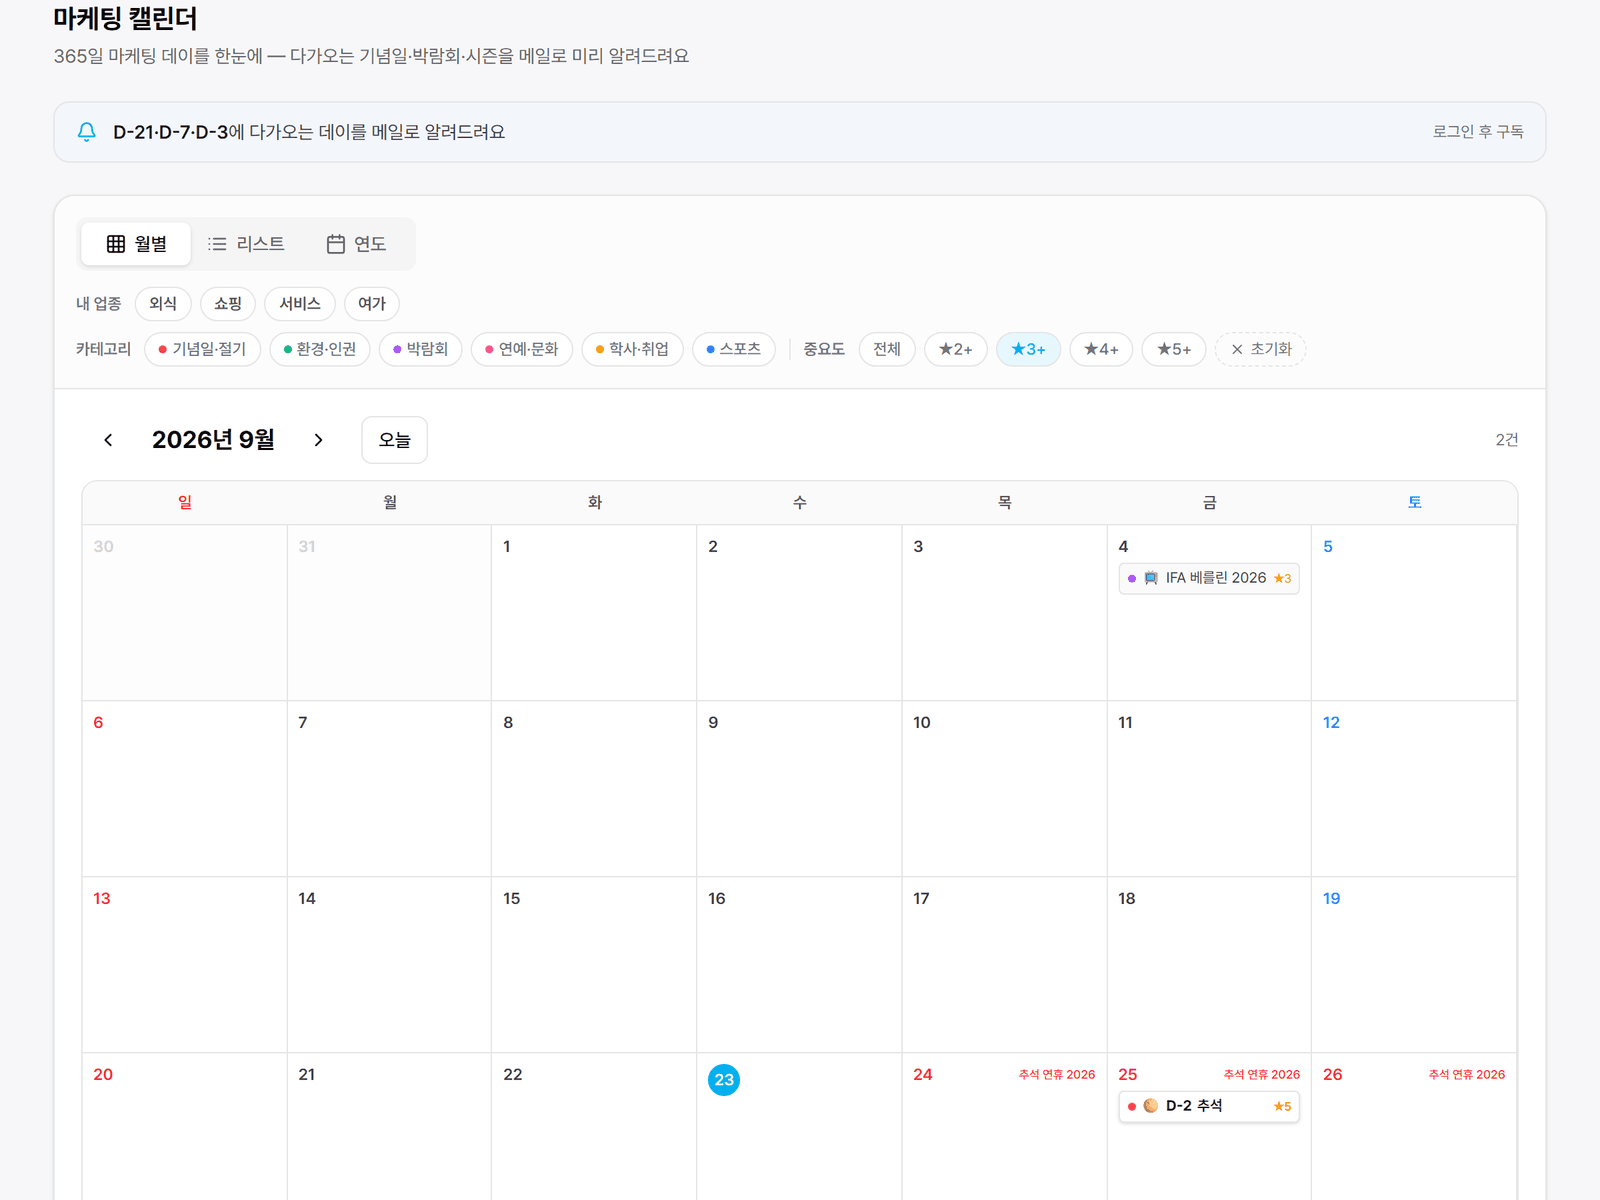
Task: Click the calendar icon on 연도 tab
Action: pos(336,244)
